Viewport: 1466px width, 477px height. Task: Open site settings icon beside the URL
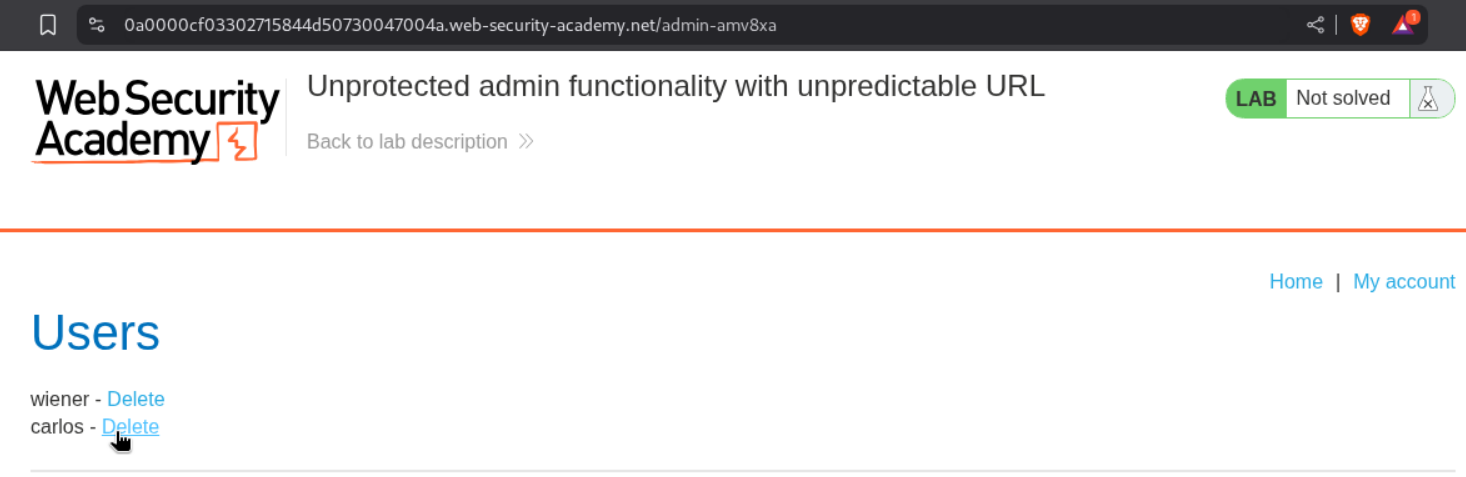point(97,25)
